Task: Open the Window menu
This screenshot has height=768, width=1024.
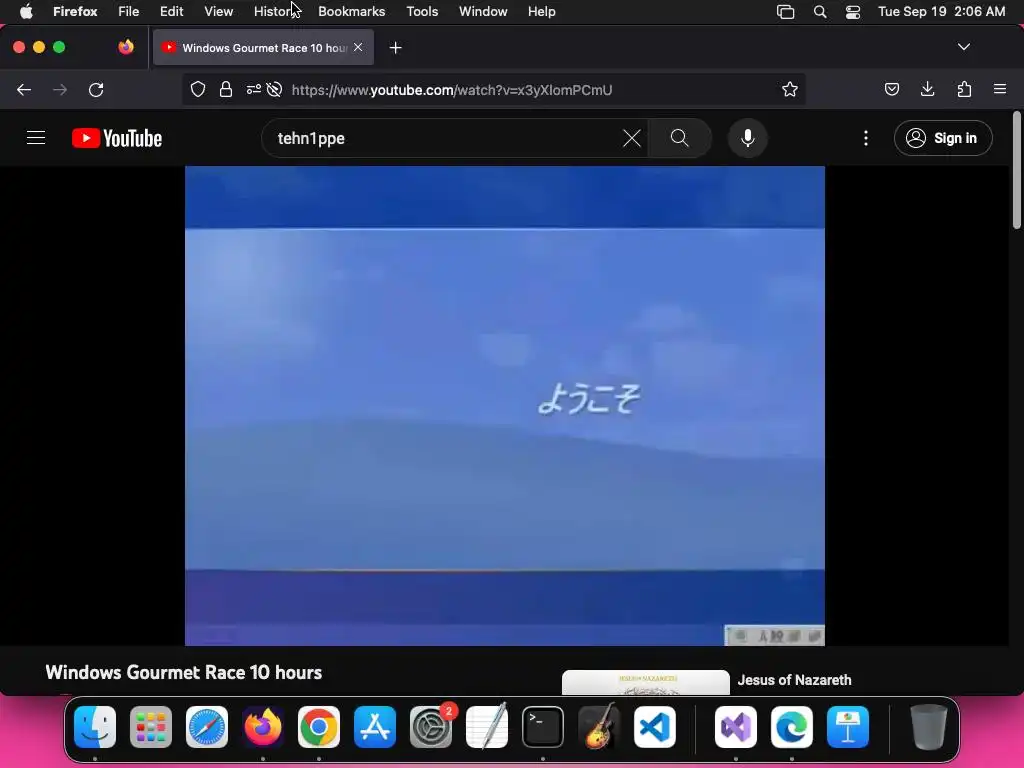Action: point(483,12)
